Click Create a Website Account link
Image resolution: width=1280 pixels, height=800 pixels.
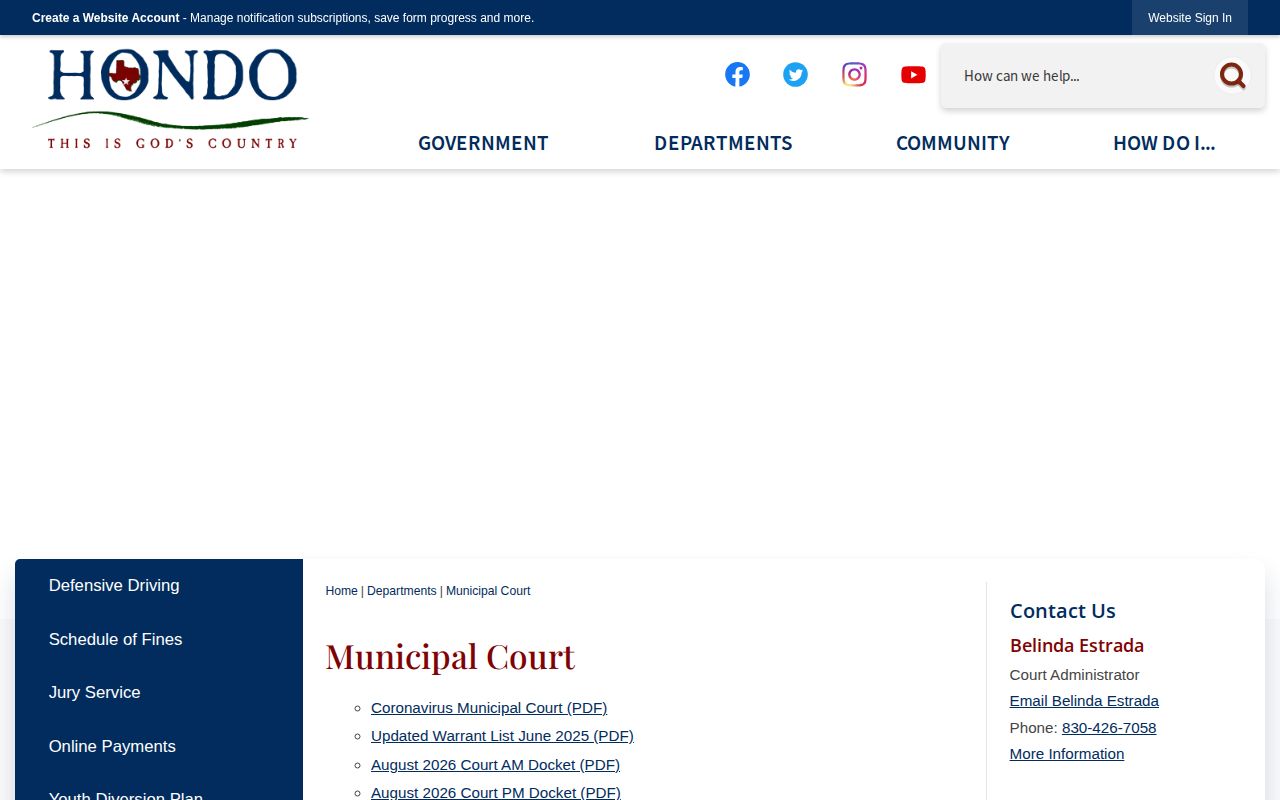[x=106, y=18]
